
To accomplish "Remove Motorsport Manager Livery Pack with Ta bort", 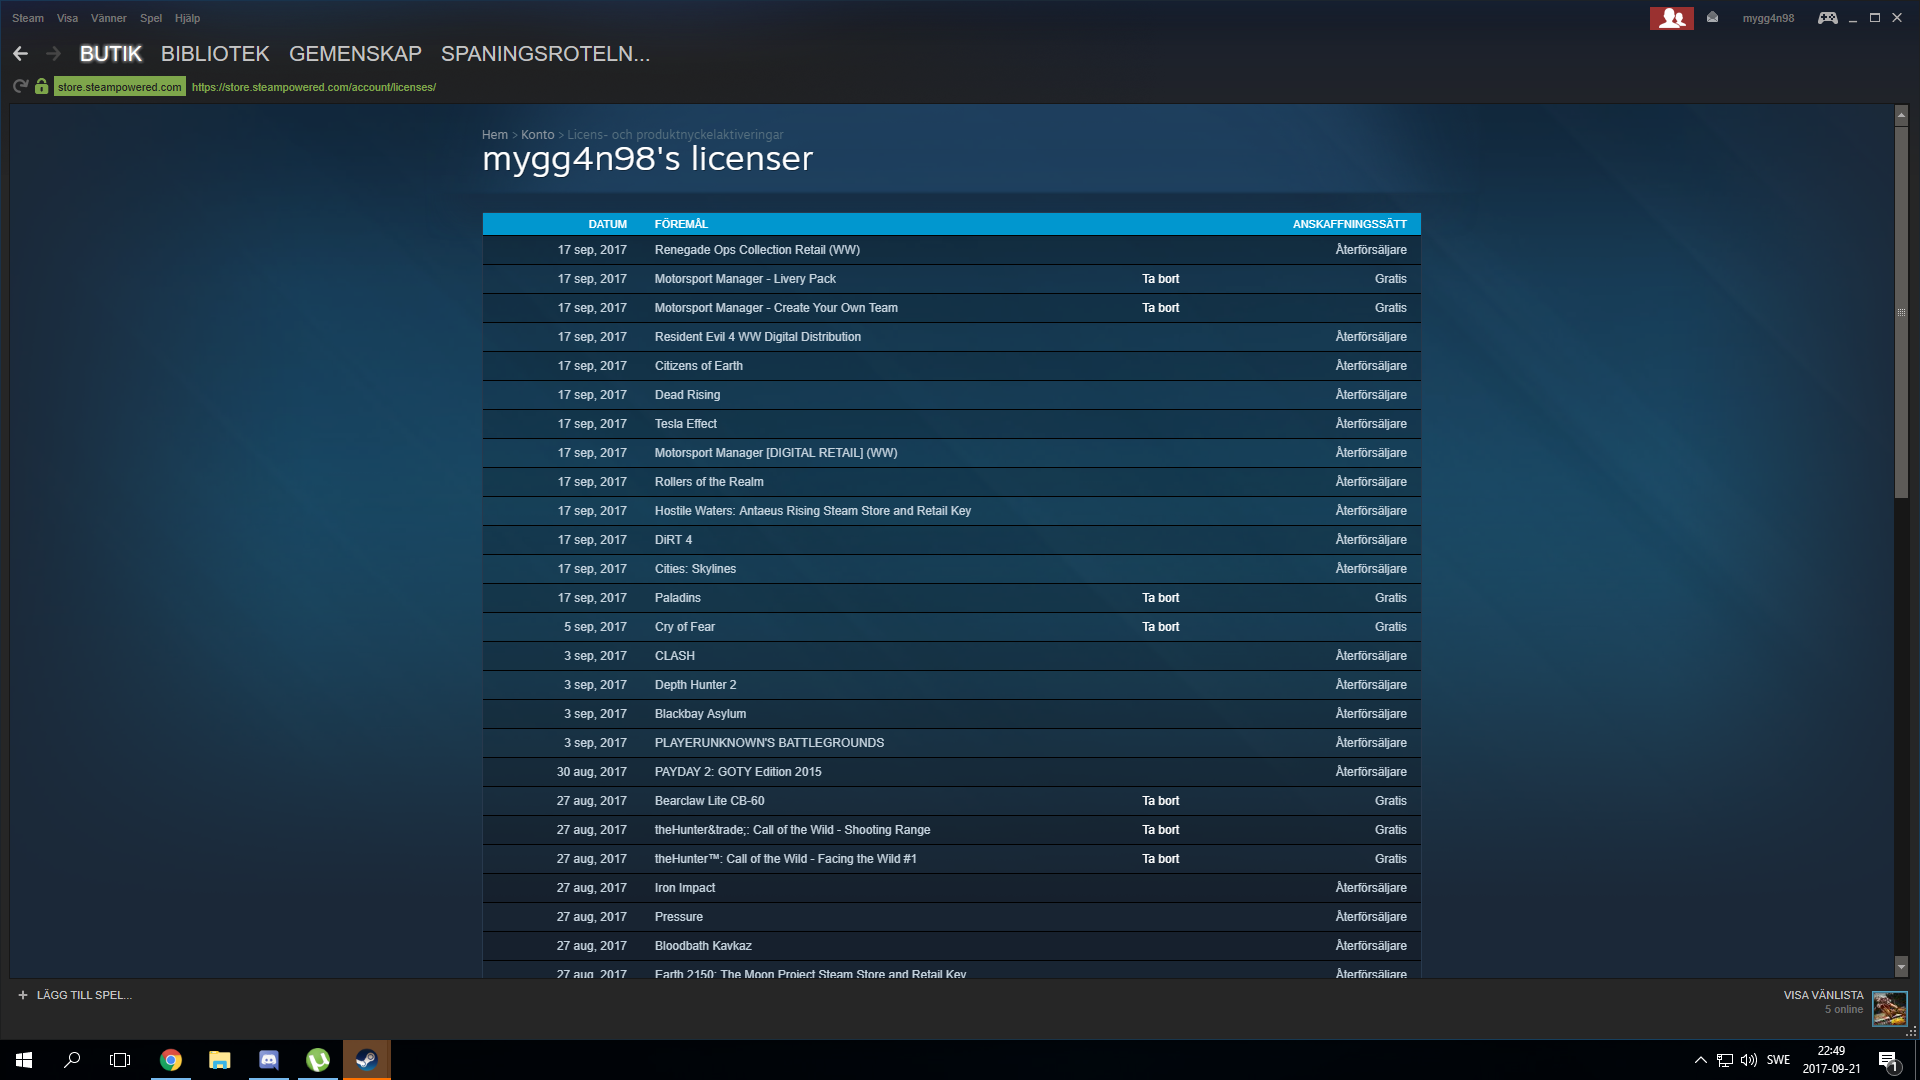I will [x=1160, y=279].
